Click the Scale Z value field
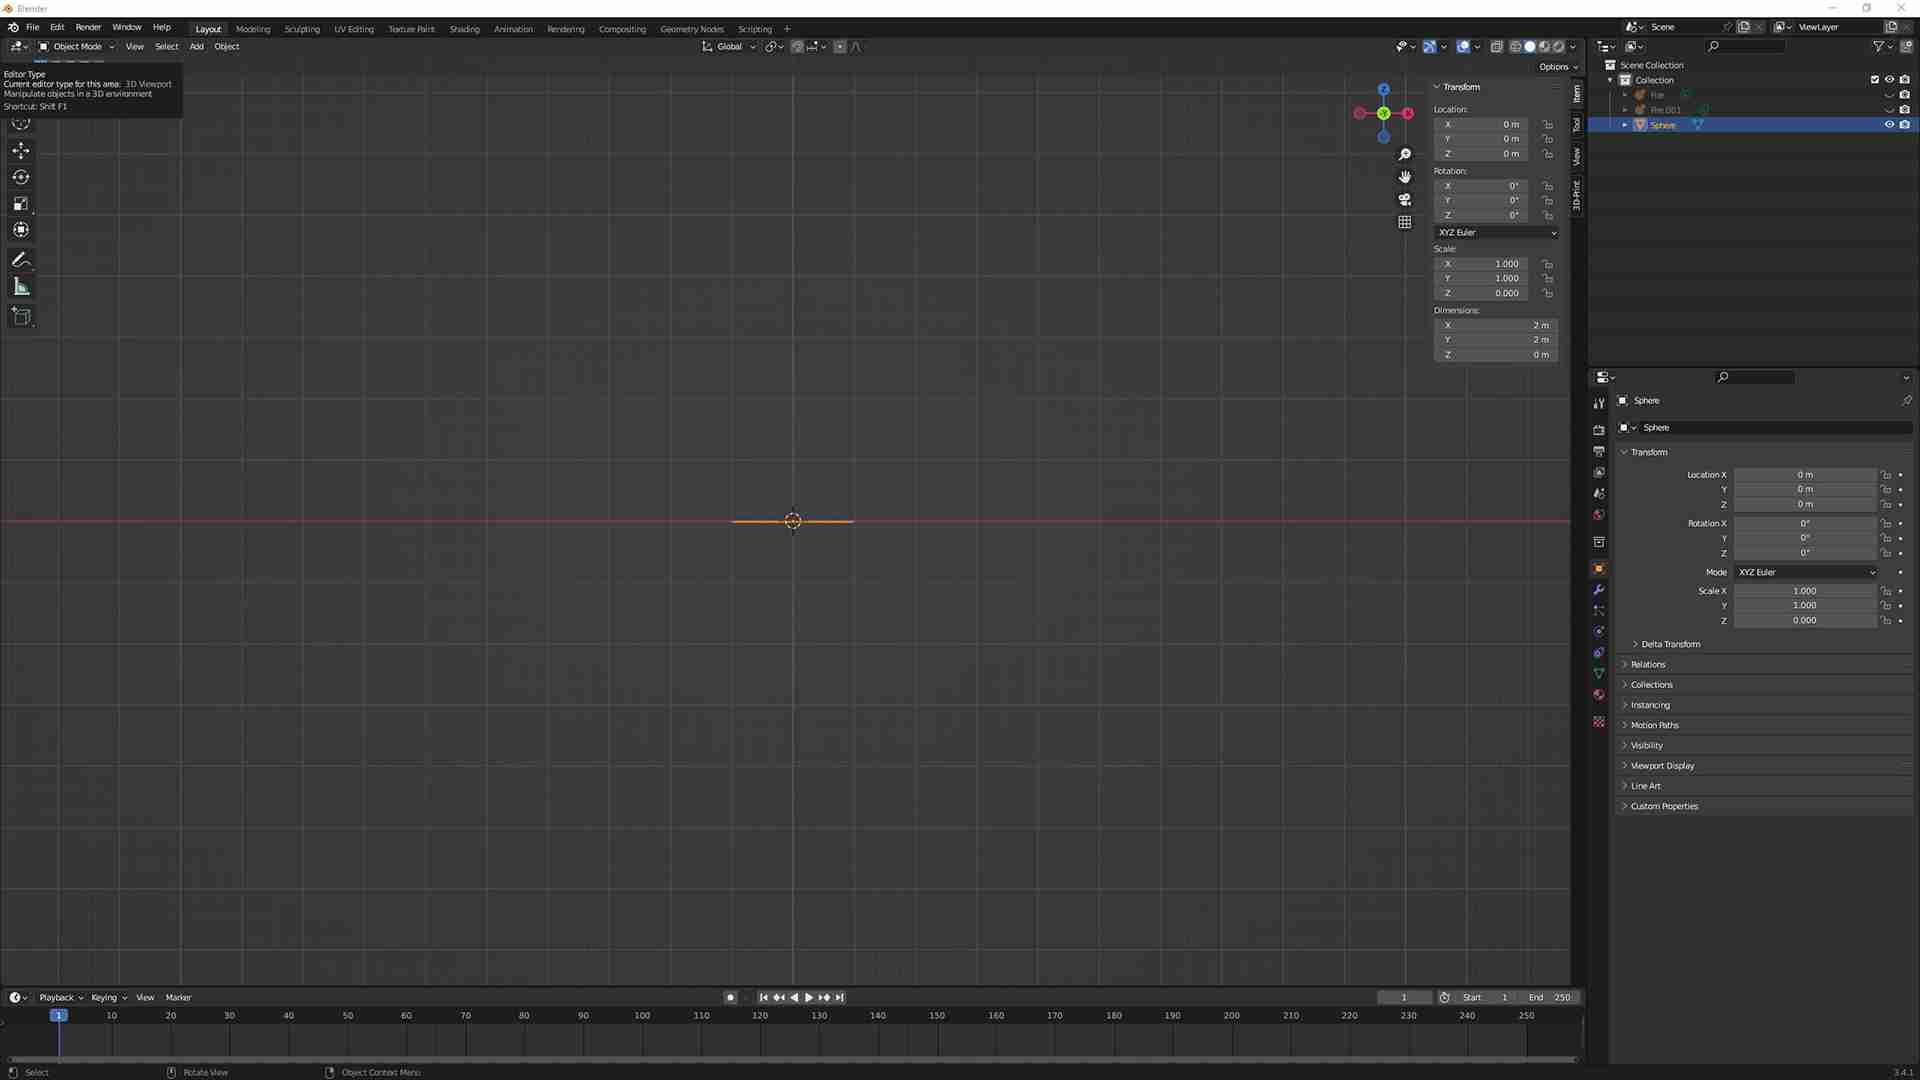This screenshot has height=1080, width=1920. (1804, 620)
